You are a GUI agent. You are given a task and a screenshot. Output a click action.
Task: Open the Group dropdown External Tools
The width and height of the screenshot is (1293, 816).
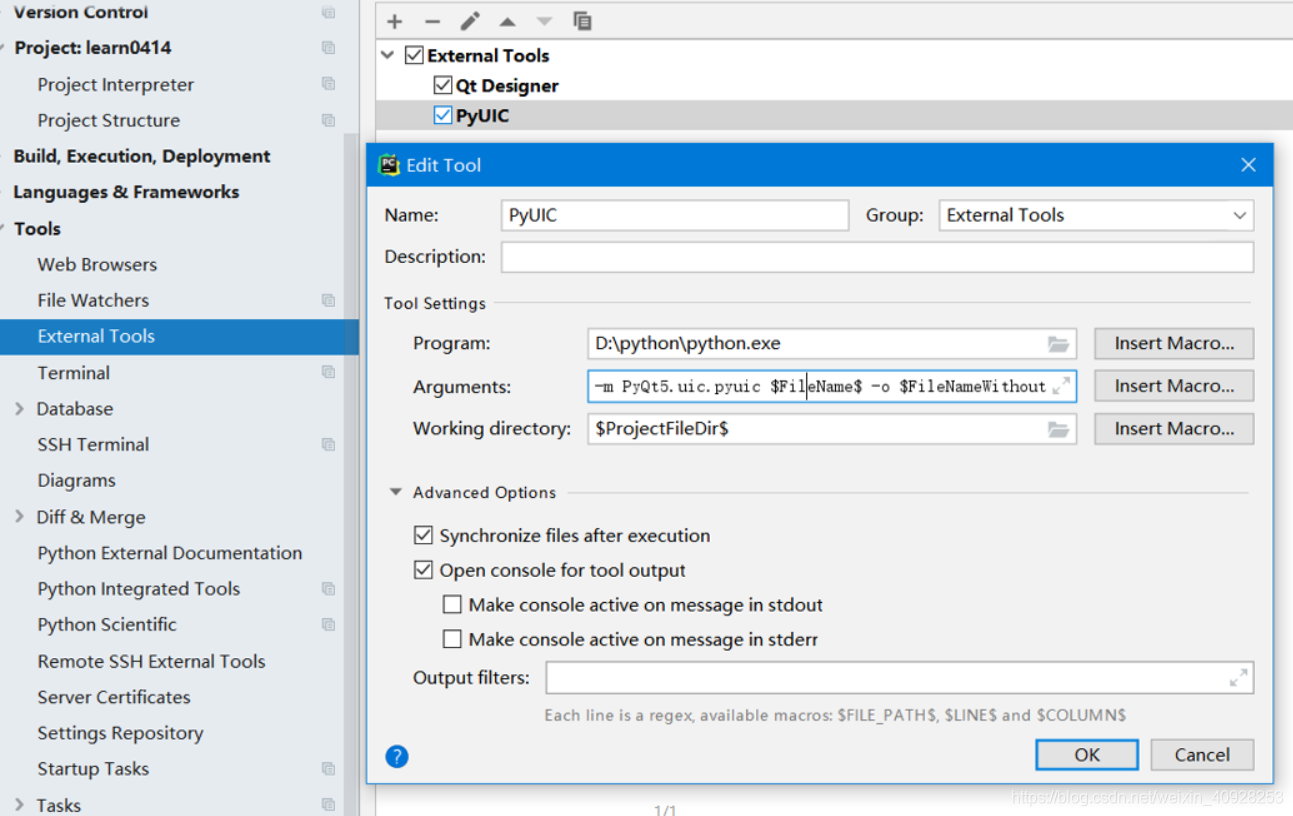1096,215
